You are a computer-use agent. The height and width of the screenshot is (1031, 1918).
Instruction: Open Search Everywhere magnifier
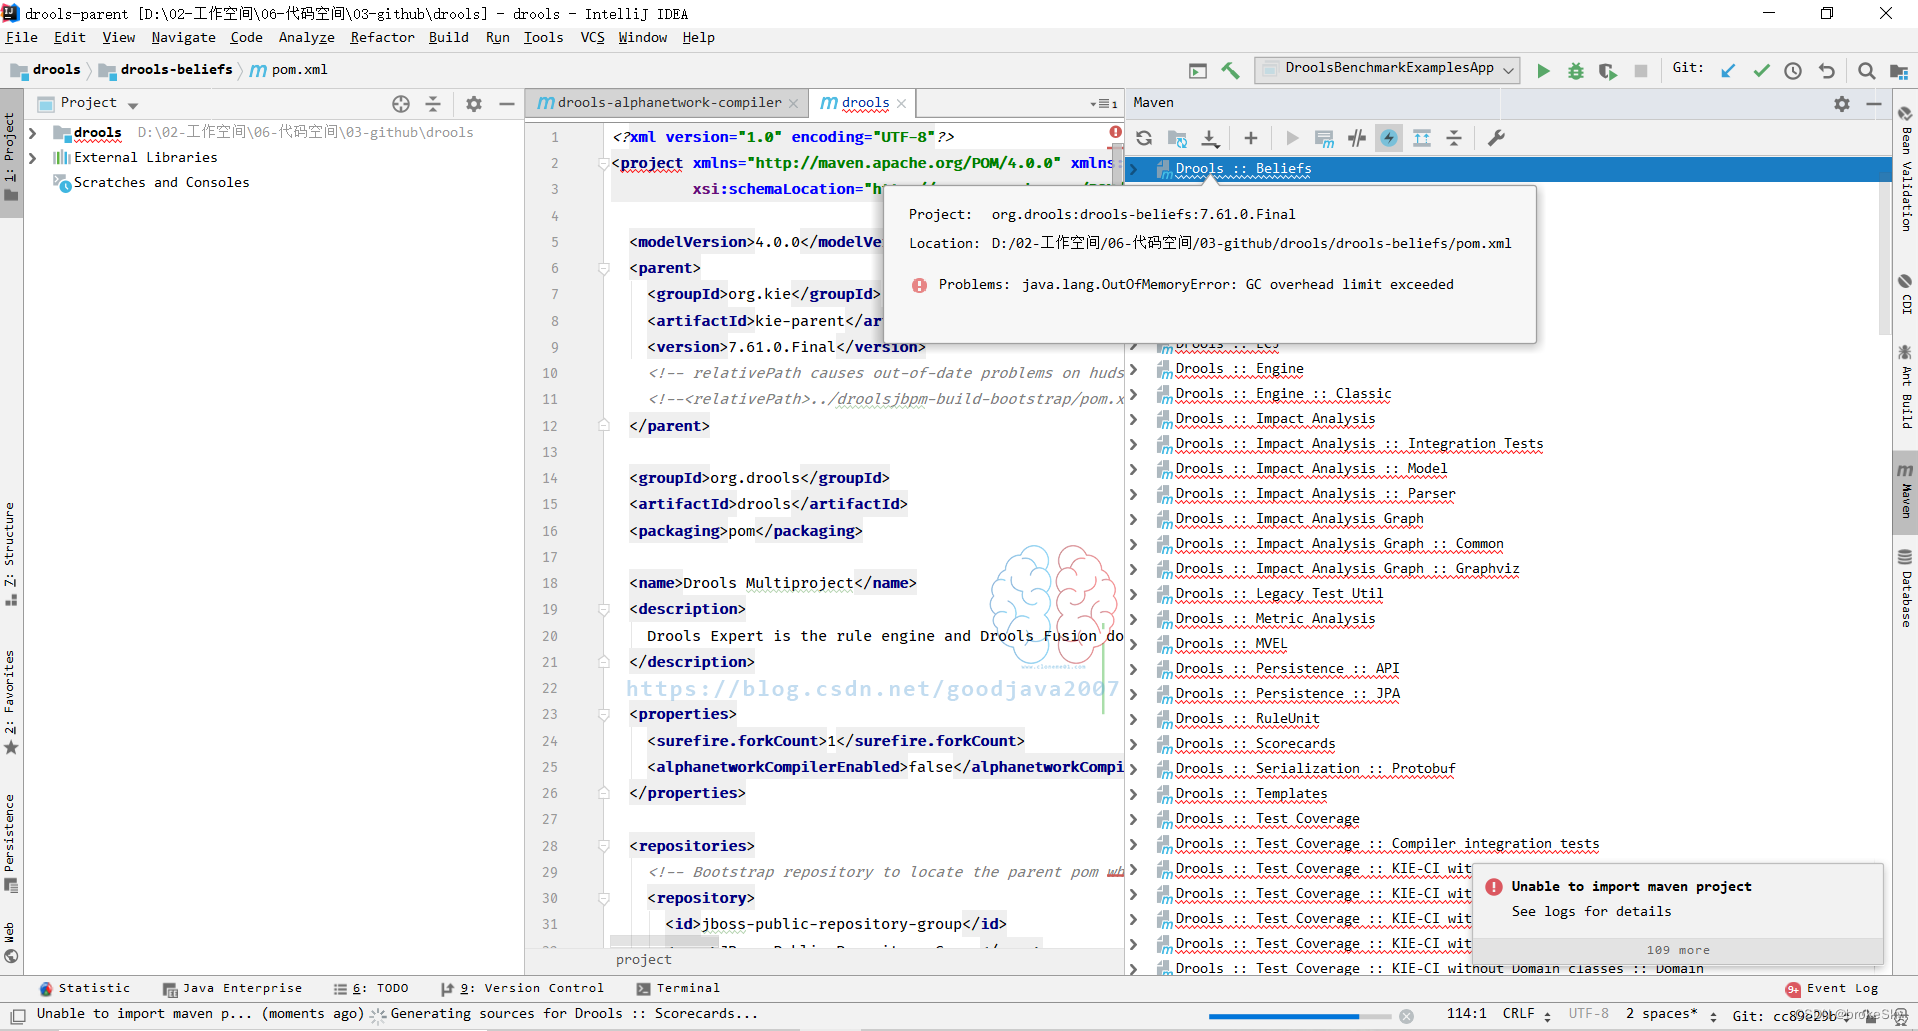(x=1866, y=70)
